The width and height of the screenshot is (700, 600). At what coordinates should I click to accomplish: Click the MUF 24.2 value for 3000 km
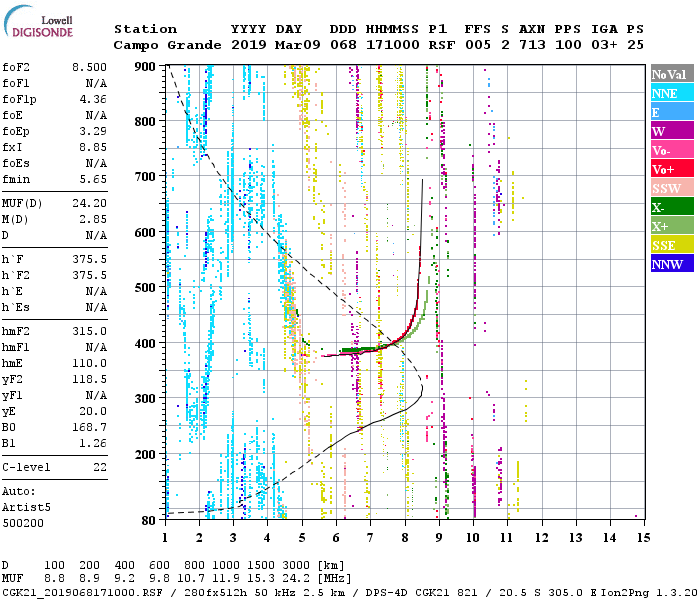click(296, 579)
